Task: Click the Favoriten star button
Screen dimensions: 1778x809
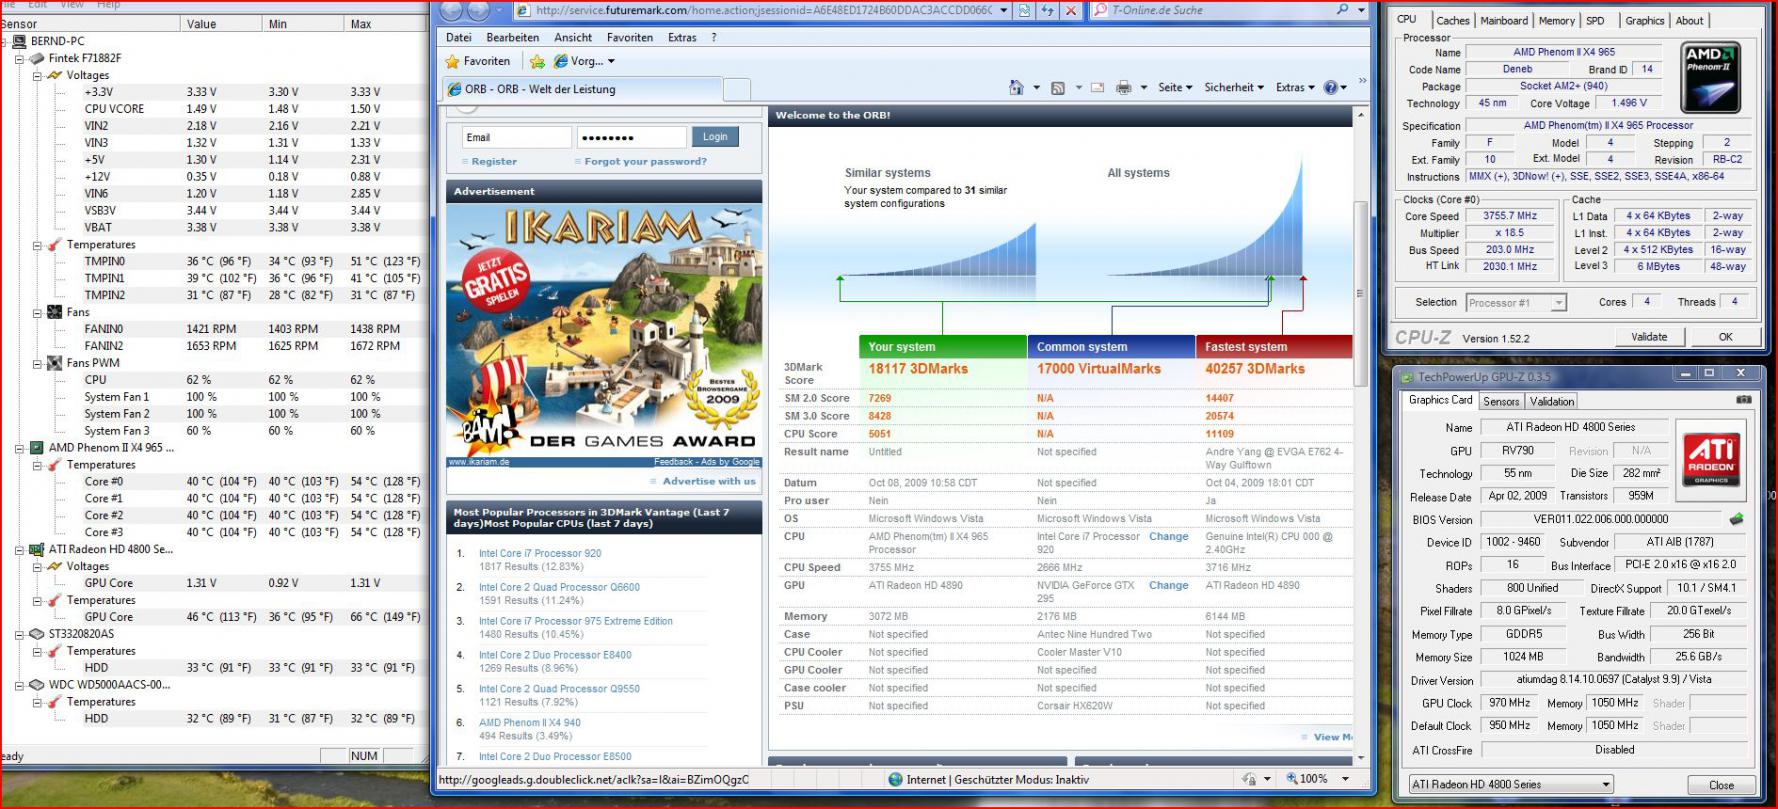Action: tap(478, 61)
